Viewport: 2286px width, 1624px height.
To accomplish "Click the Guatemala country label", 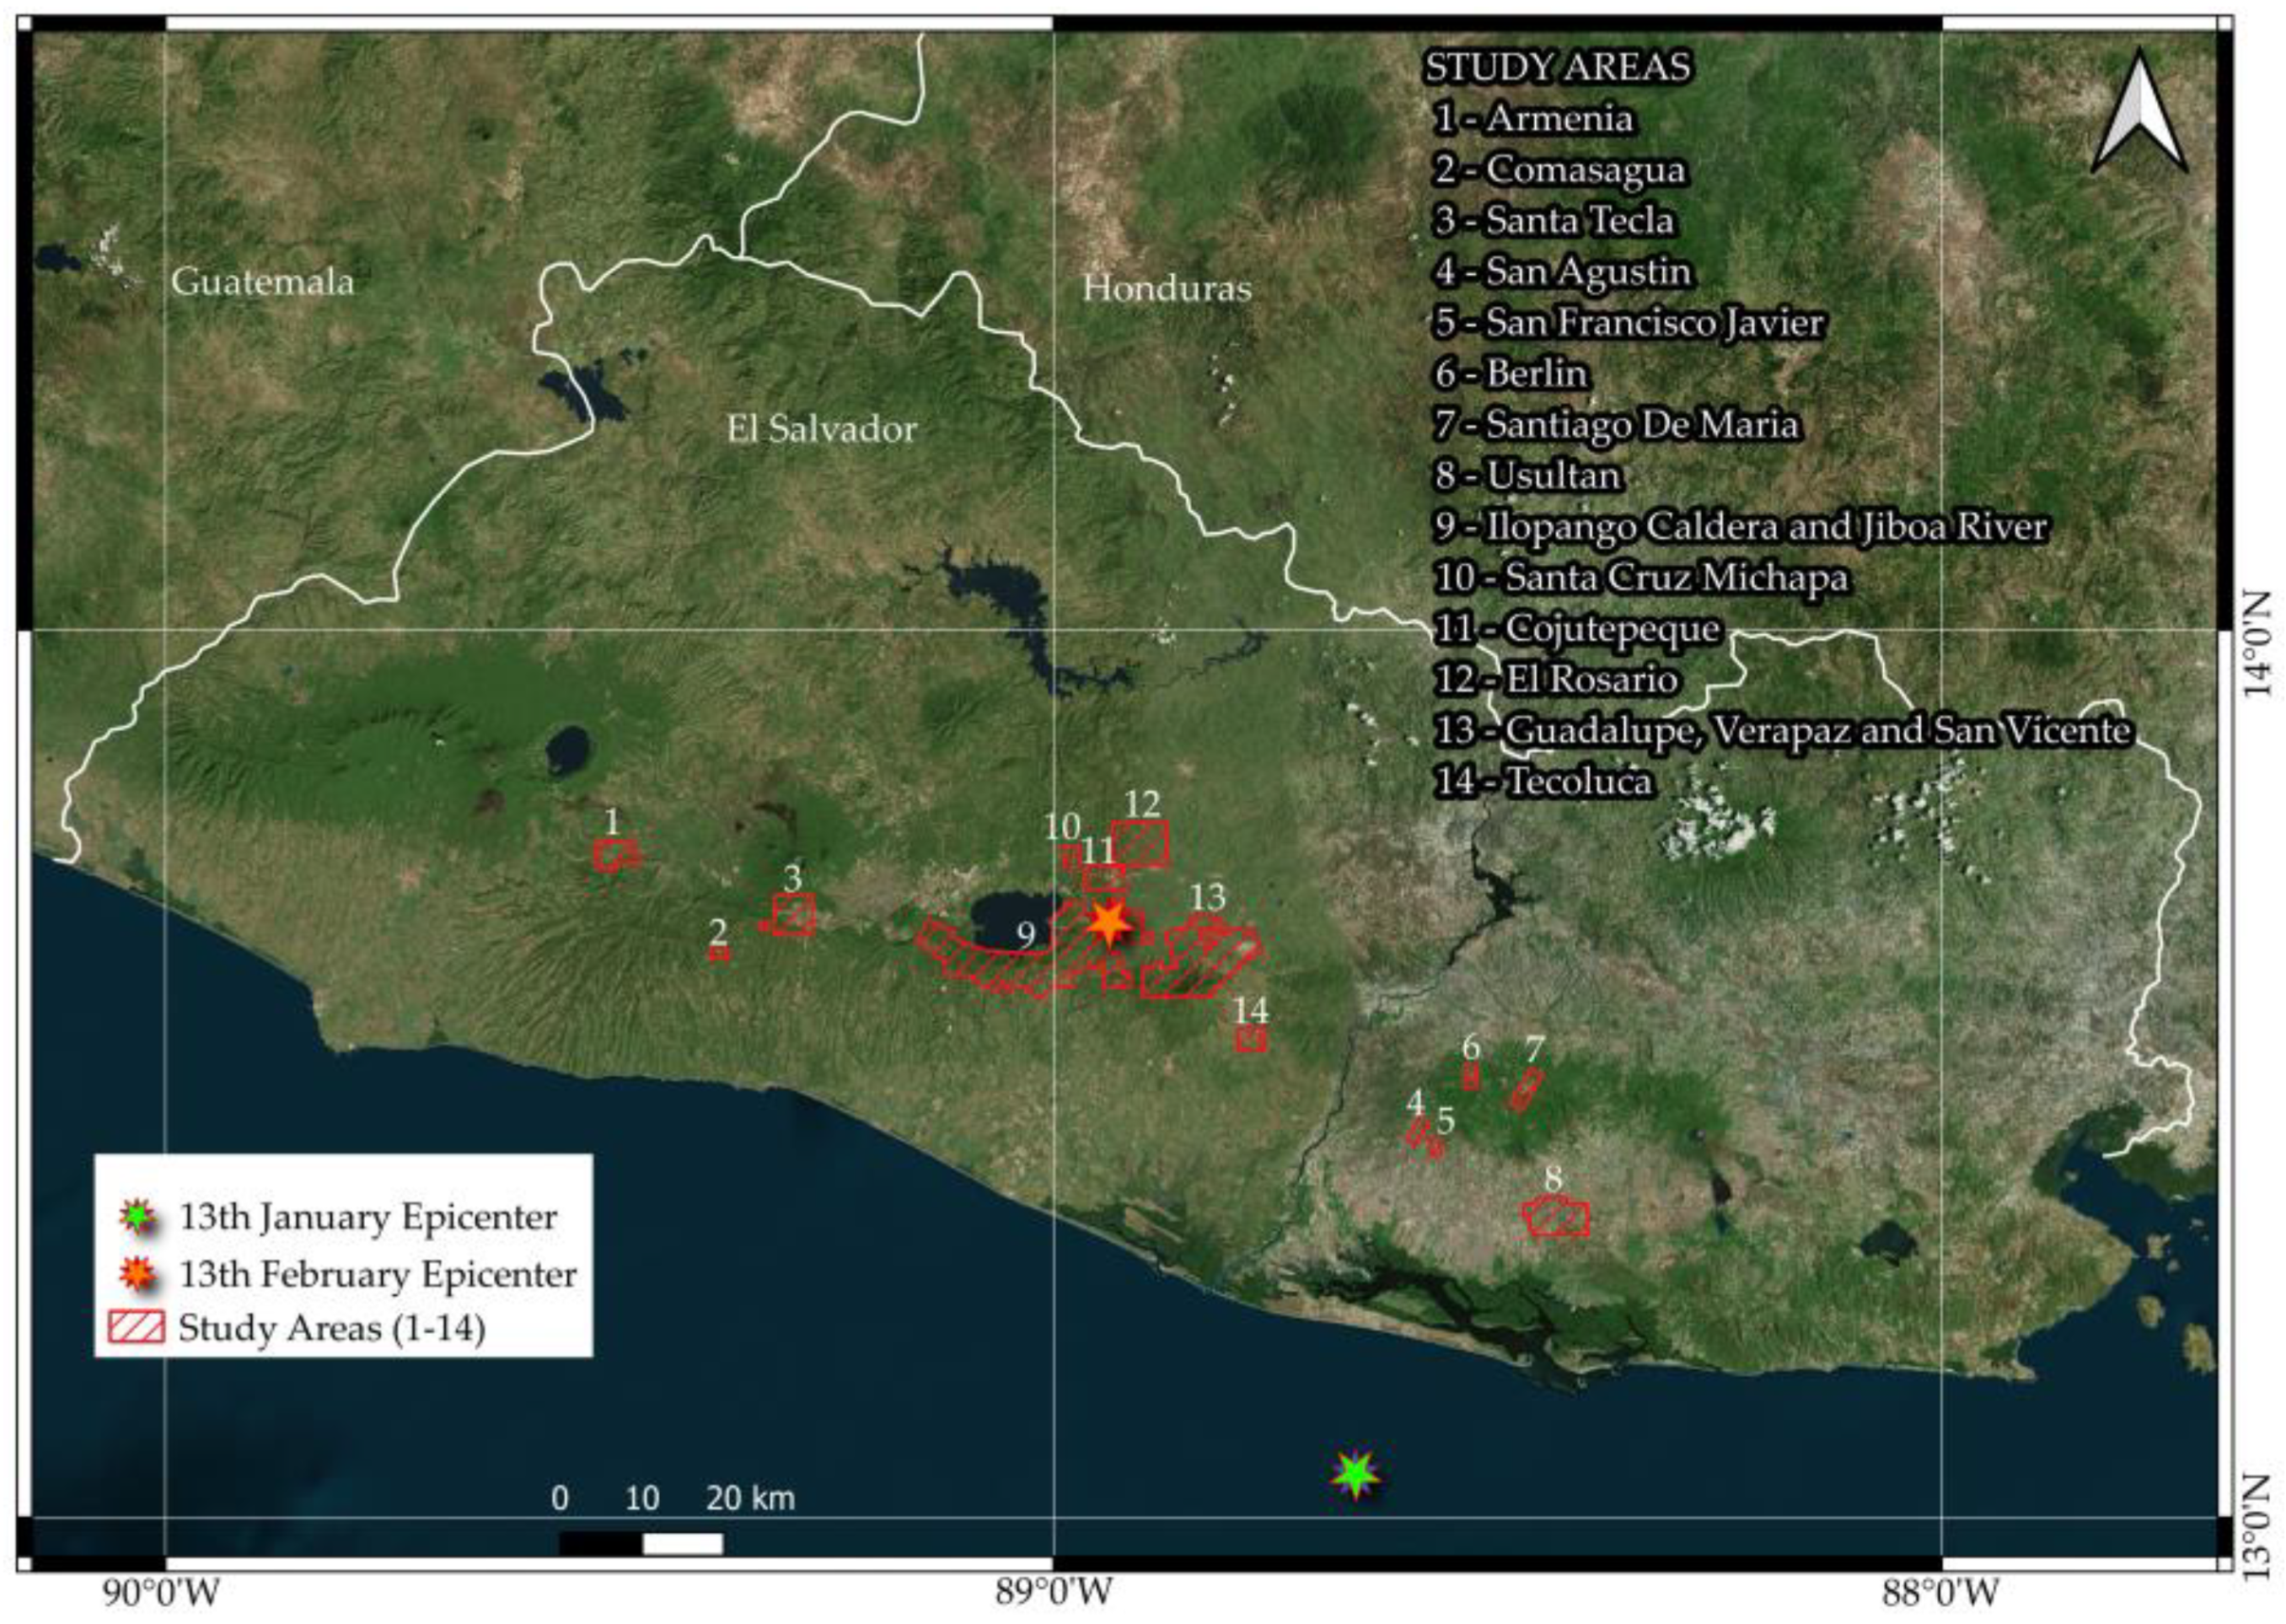I will tap(263, 281).
